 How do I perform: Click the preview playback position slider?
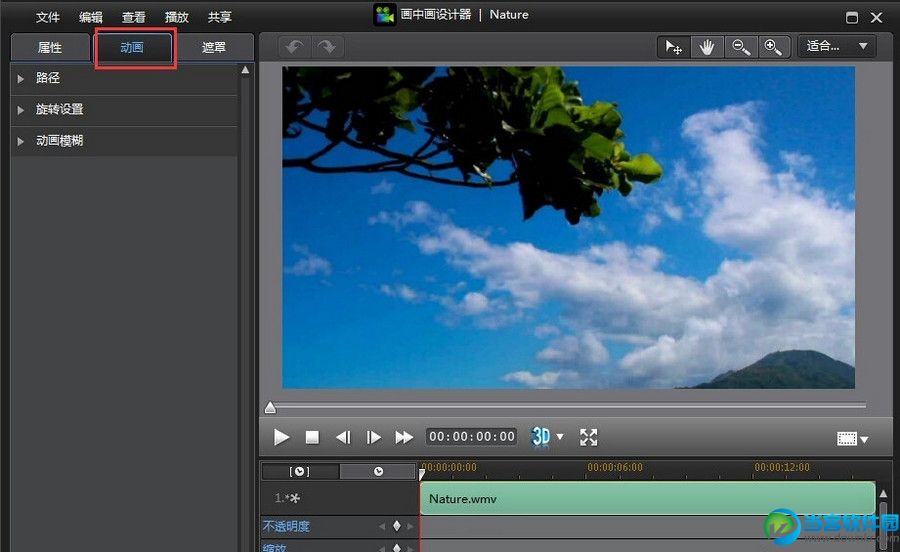(x=270, y=407)
